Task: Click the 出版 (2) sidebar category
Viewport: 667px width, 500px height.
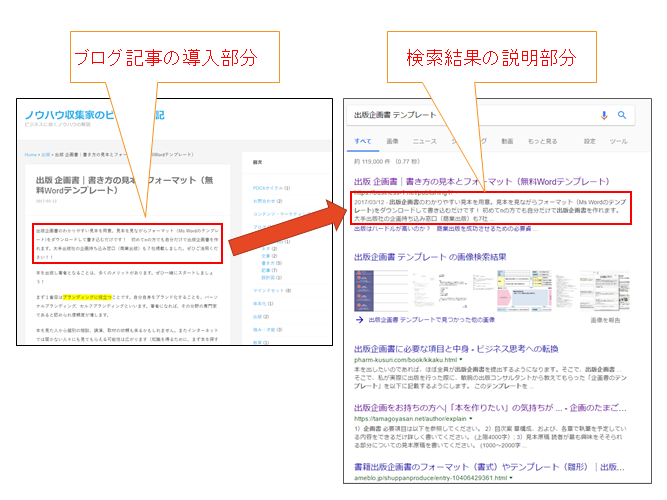Action: pyautogui.click(x=261, y=317)
